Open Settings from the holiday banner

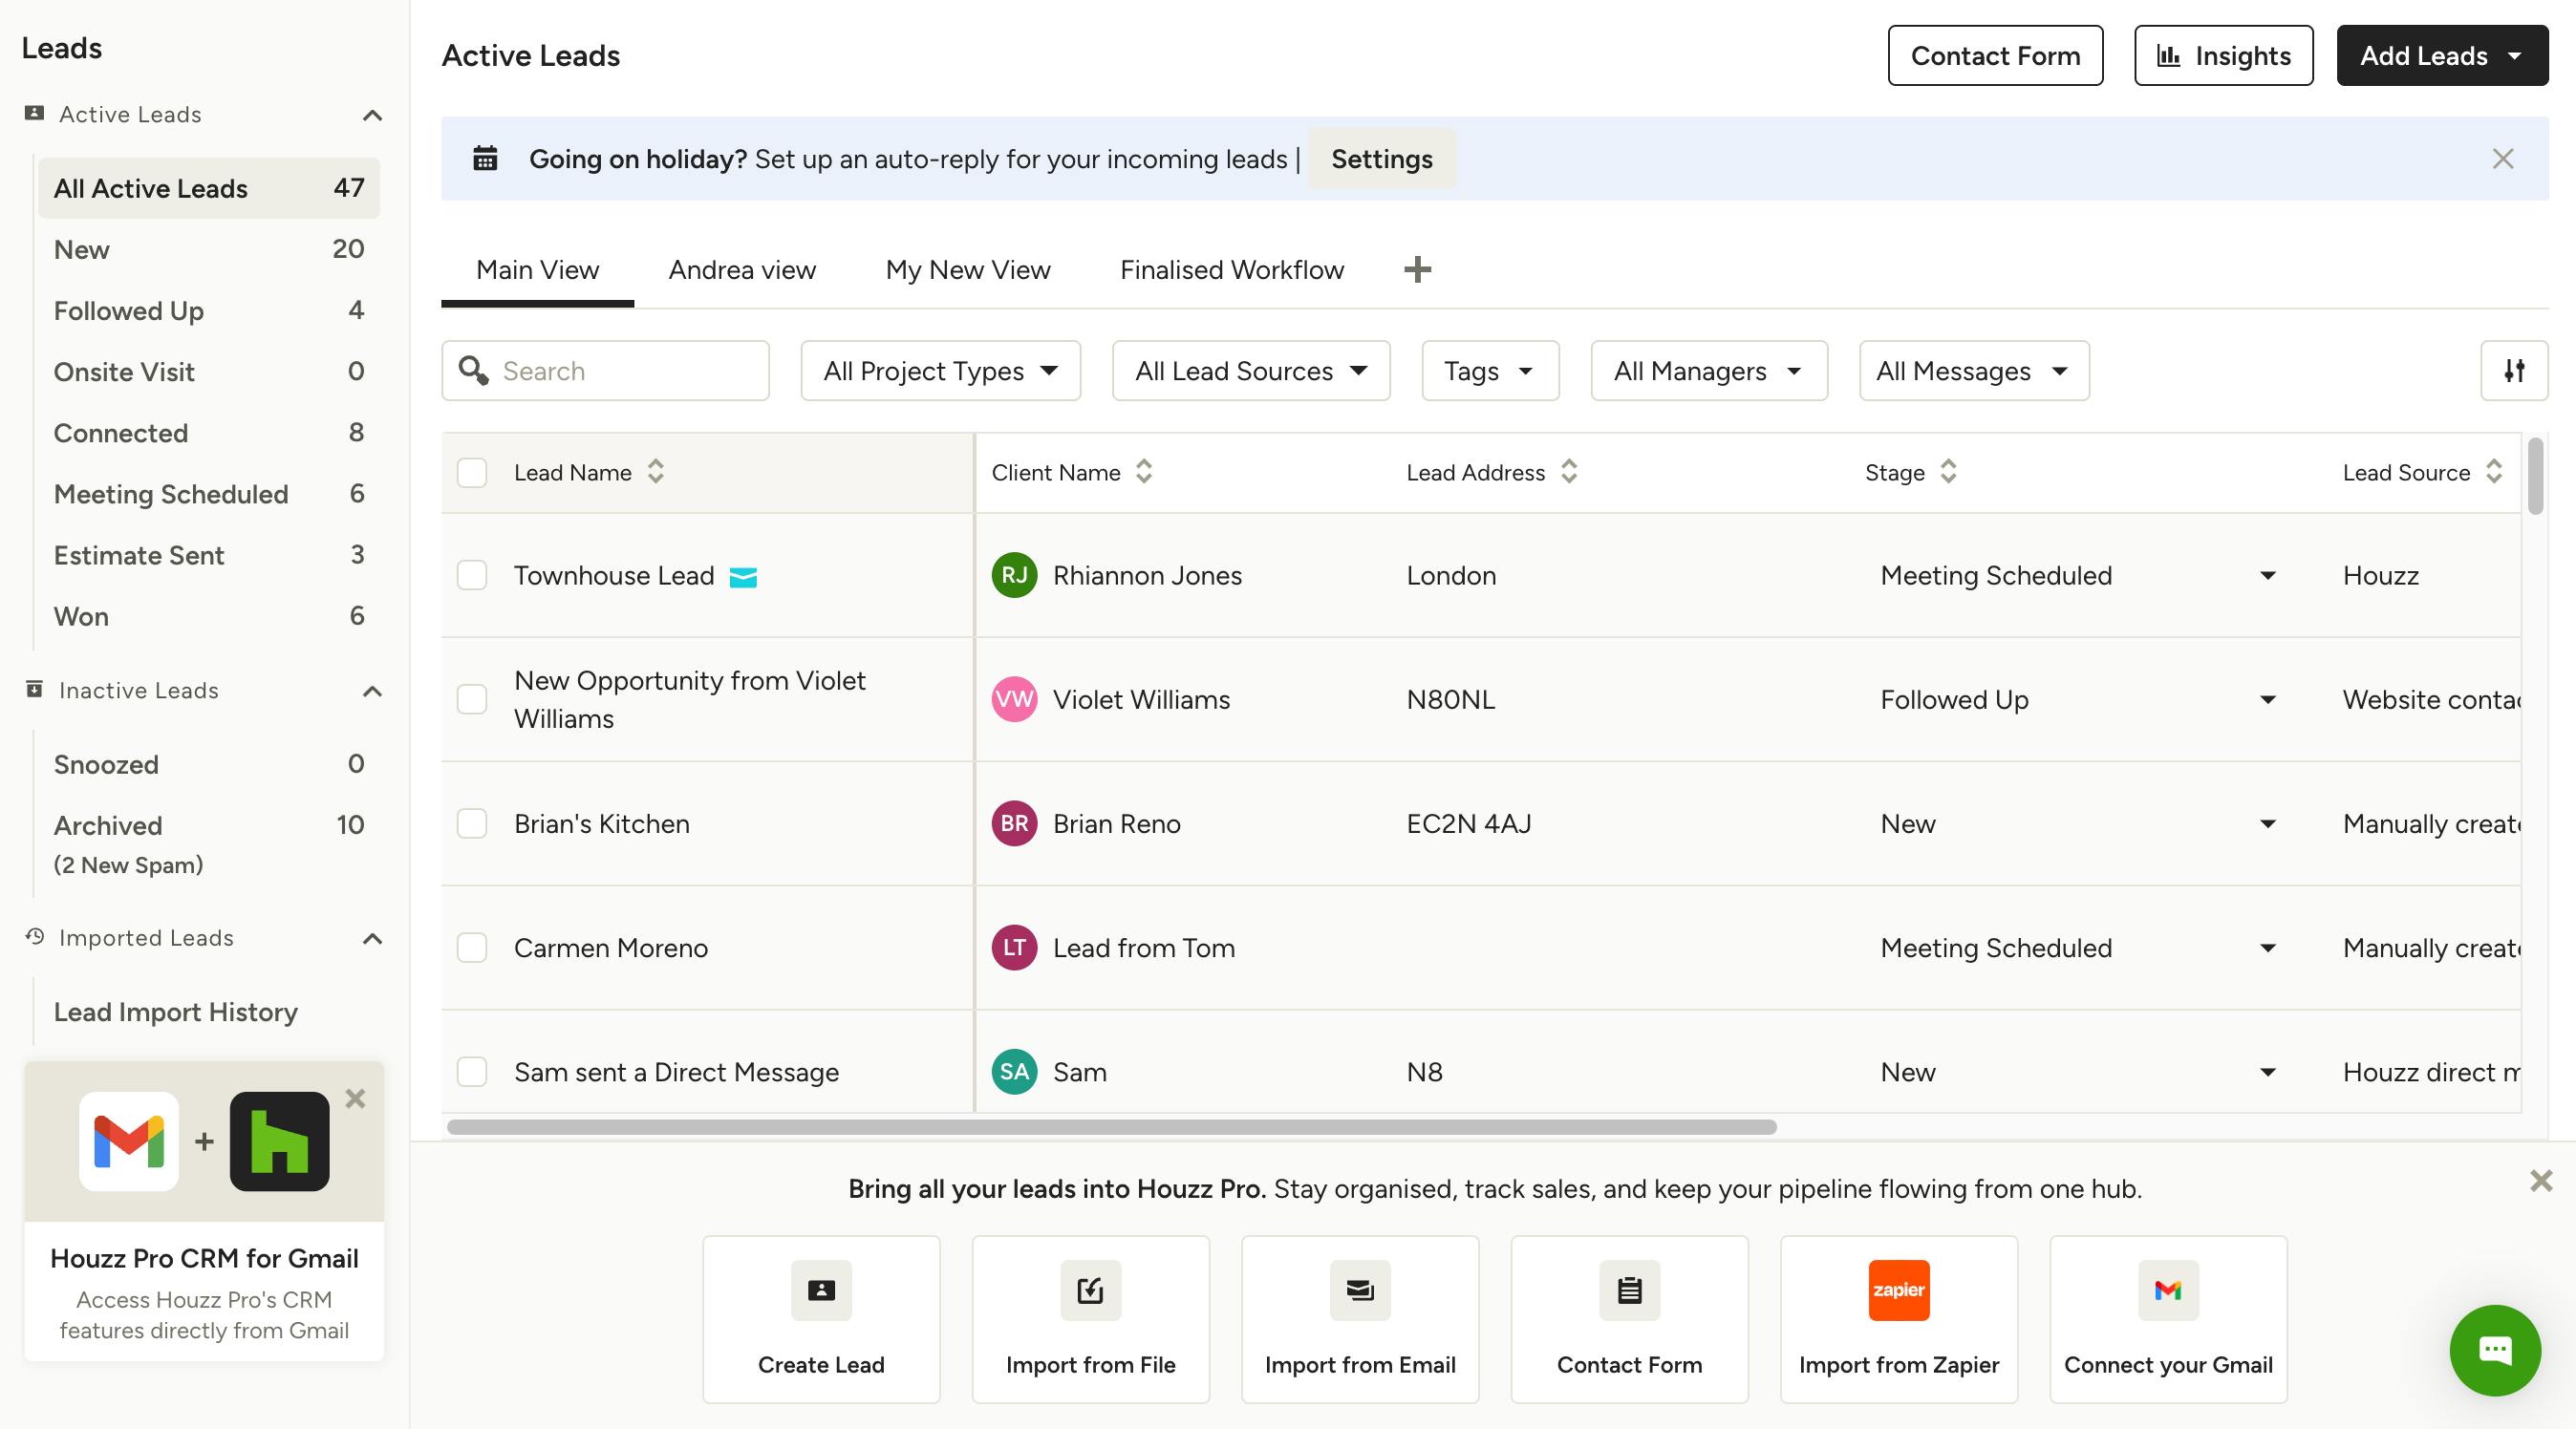[x=1382, y=159]
